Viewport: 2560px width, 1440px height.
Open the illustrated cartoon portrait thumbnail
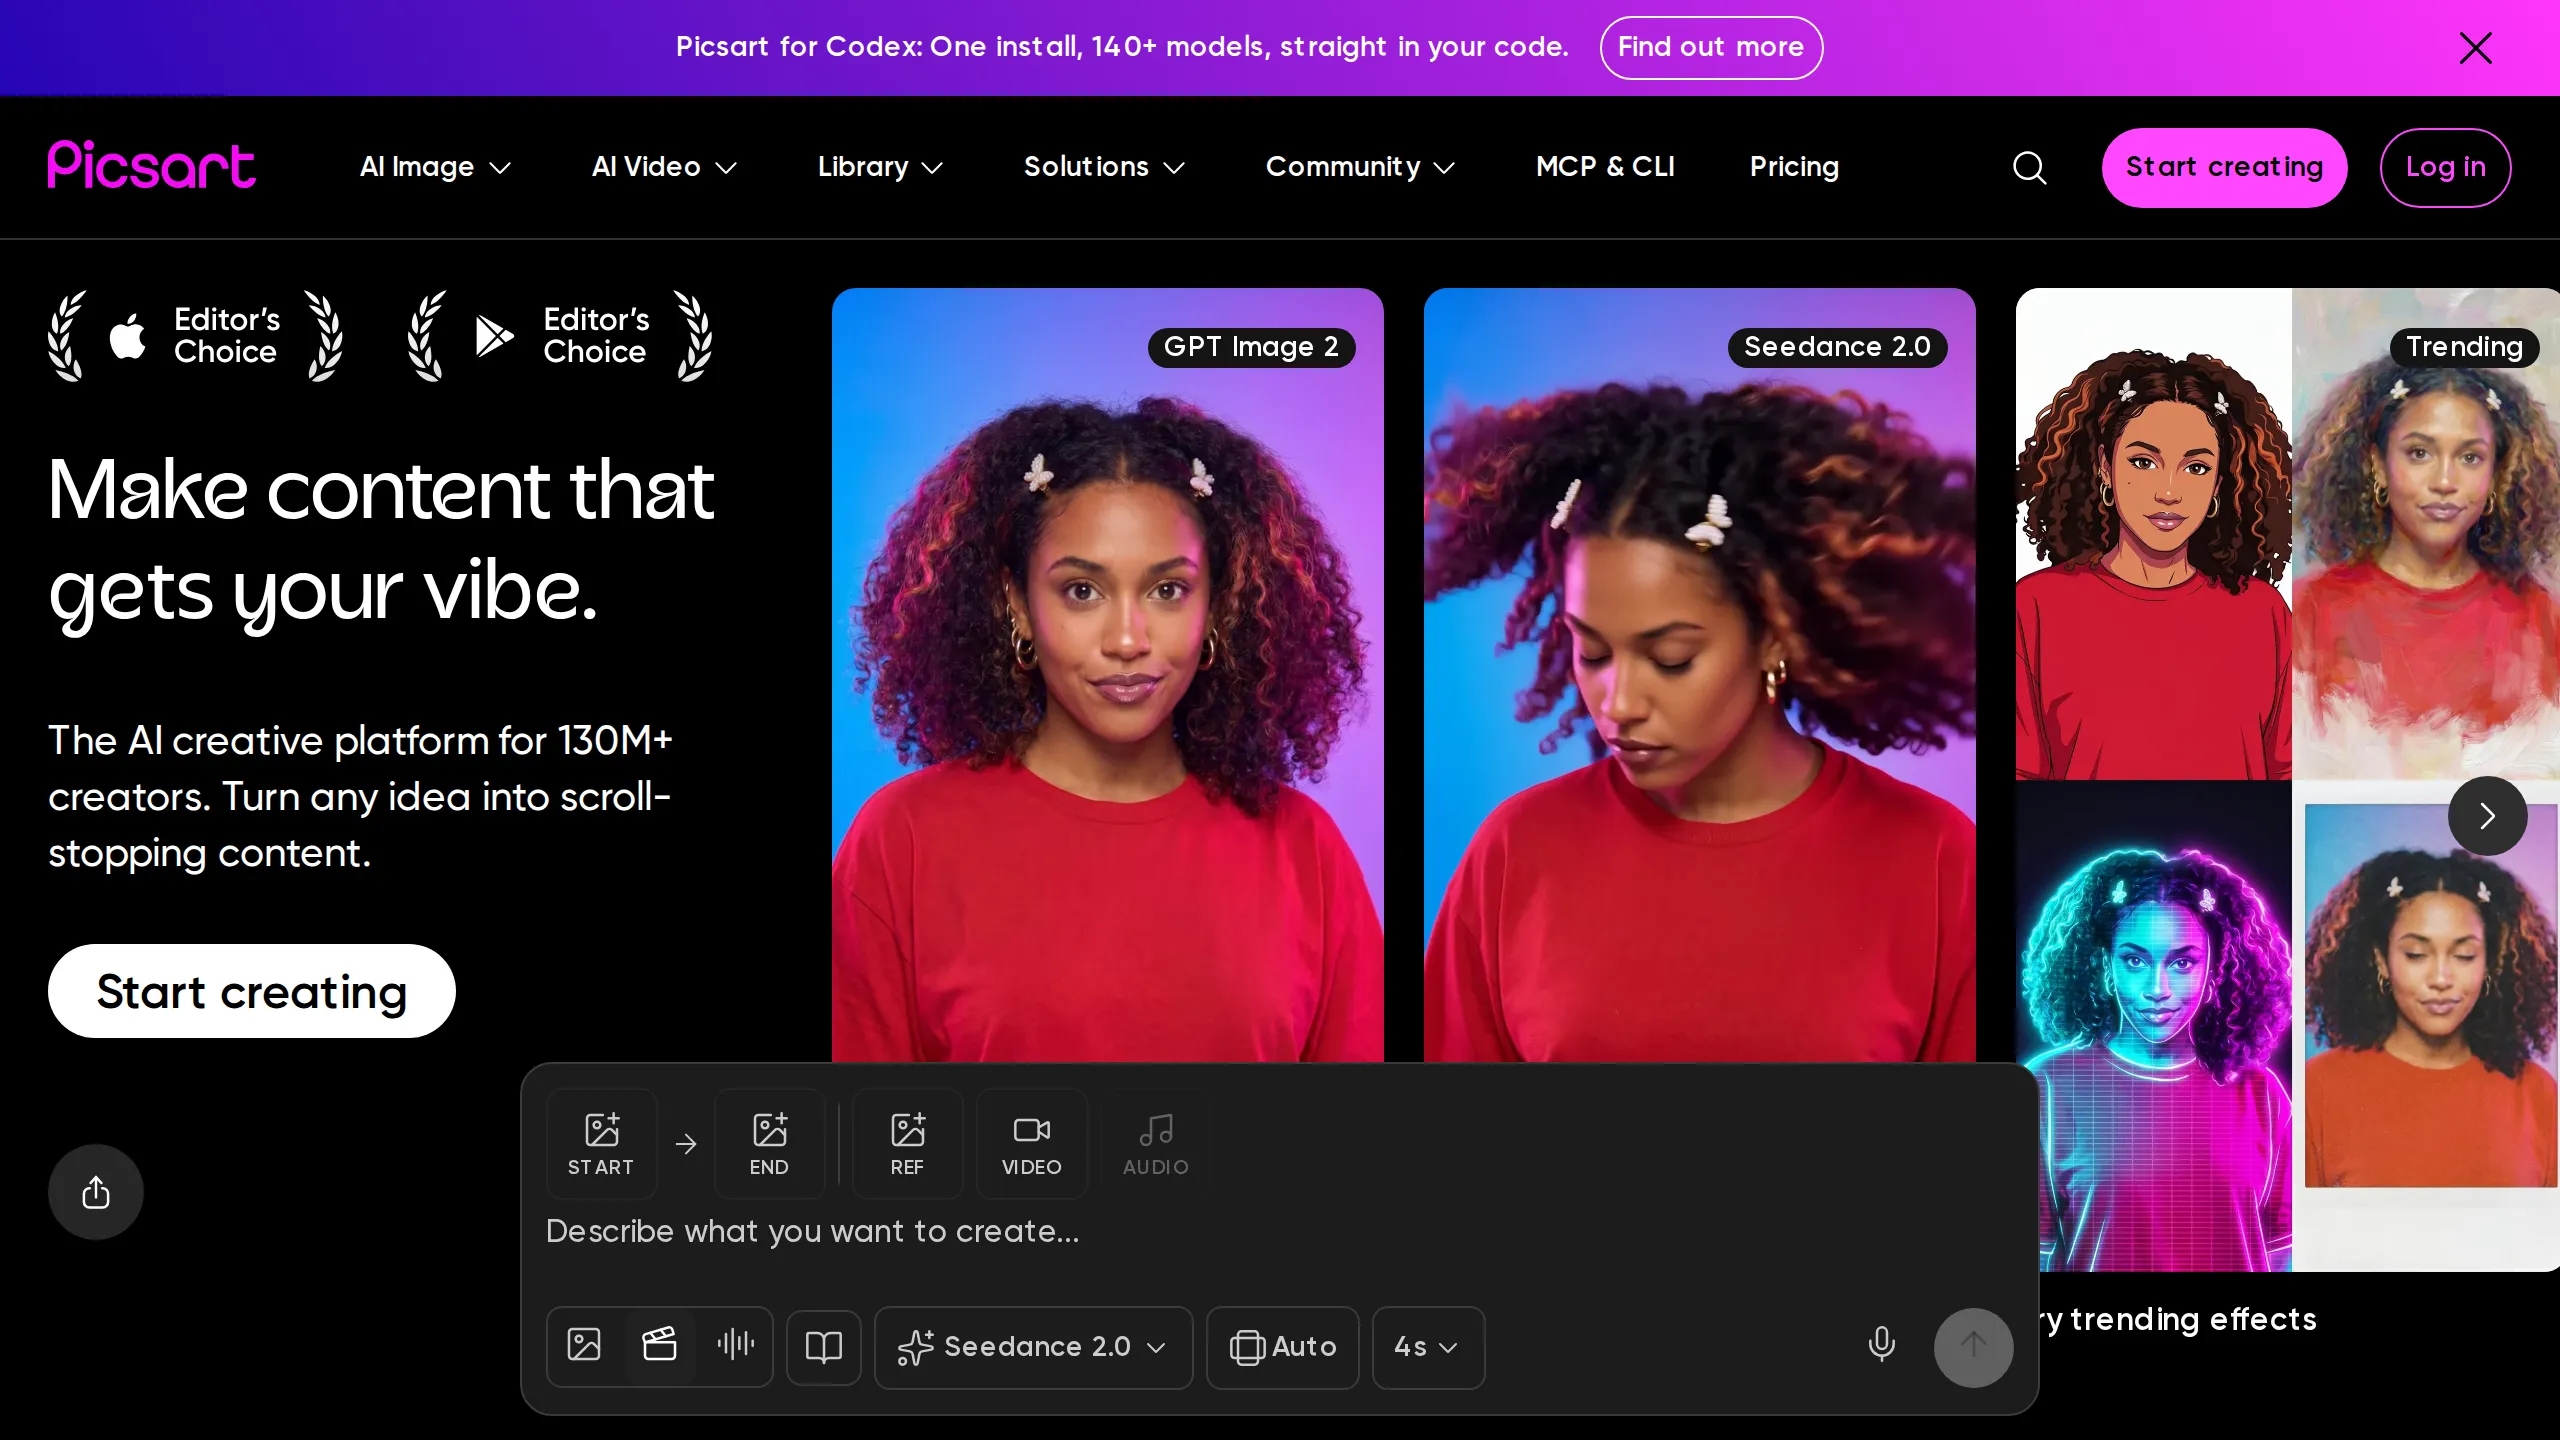[x=2153, y=534]
